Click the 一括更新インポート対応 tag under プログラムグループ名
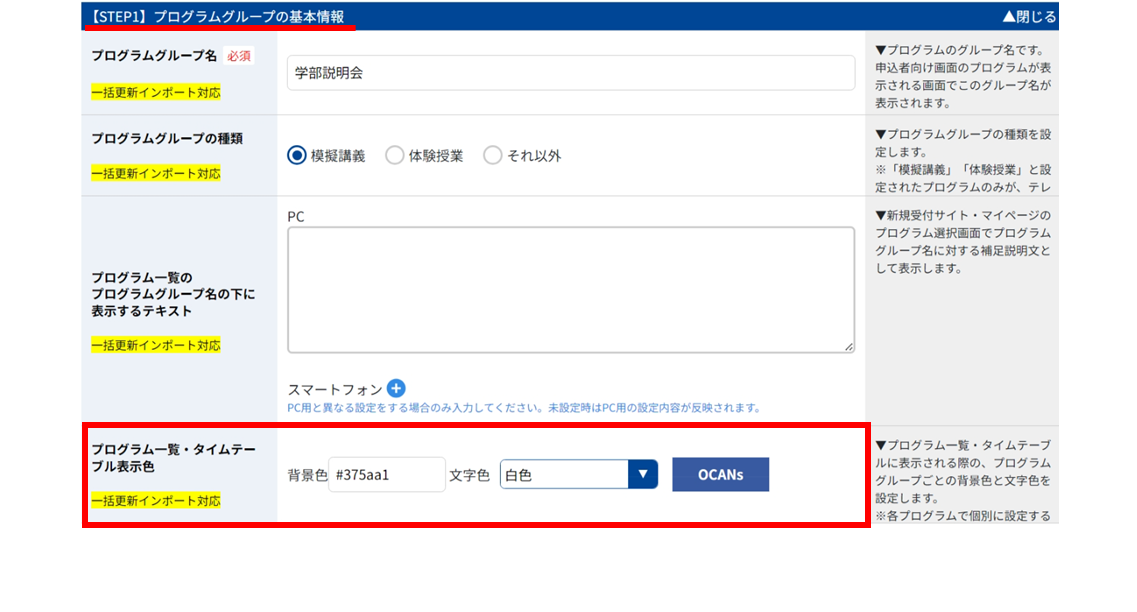 [x=156, y=92]
